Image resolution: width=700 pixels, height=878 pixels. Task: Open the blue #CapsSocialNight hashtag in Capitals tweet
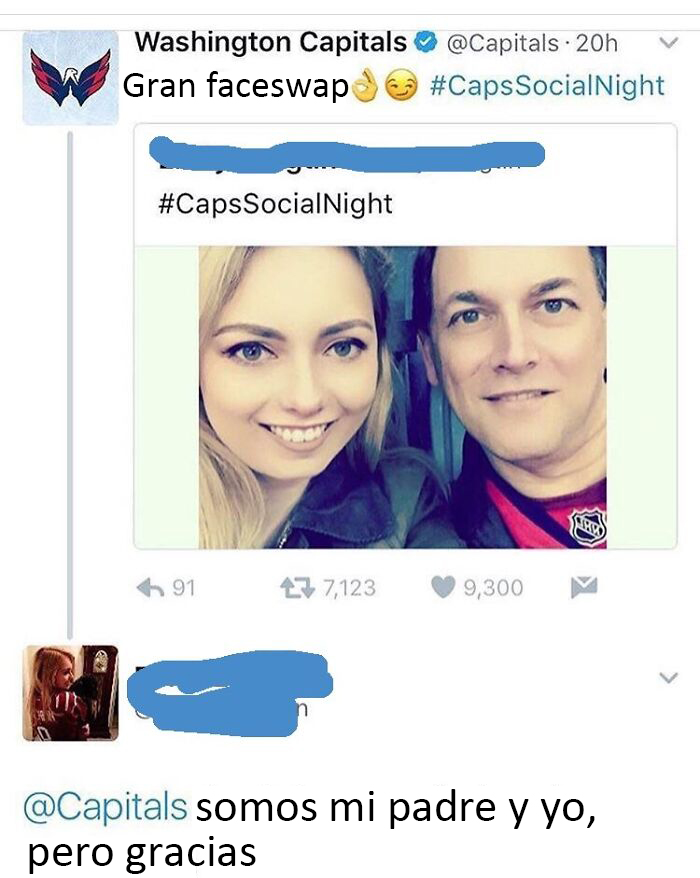(547, 86)
